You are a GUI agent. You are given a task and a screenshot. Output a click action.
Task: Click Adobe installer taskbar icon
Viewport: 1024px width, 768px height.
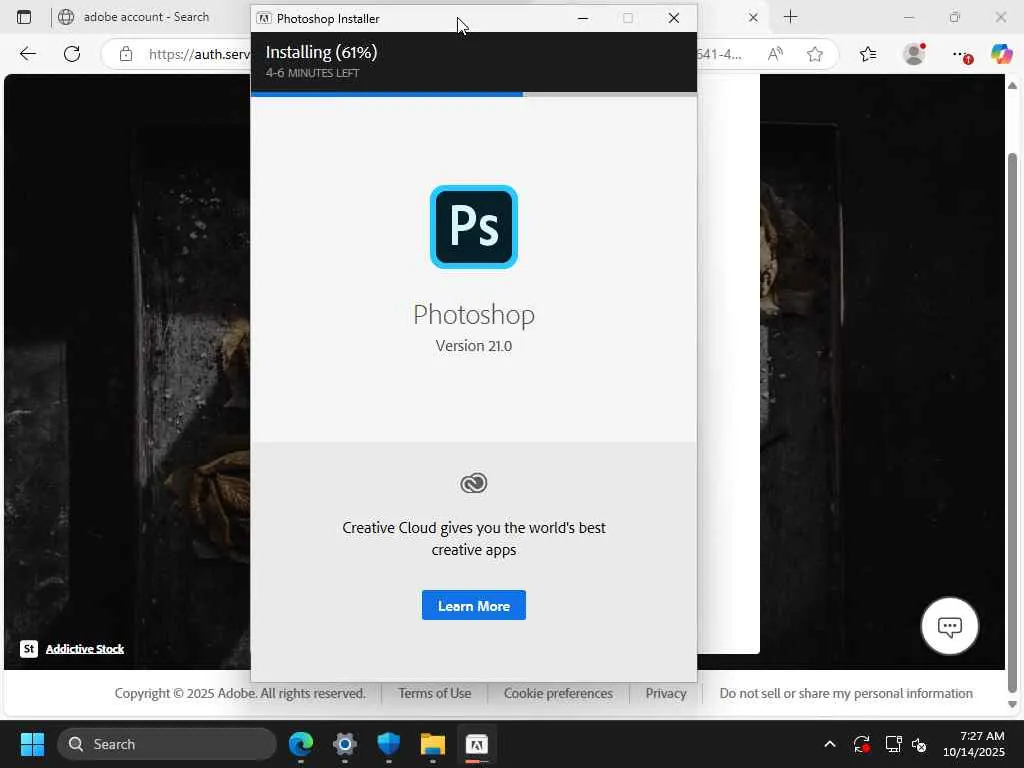477,744
